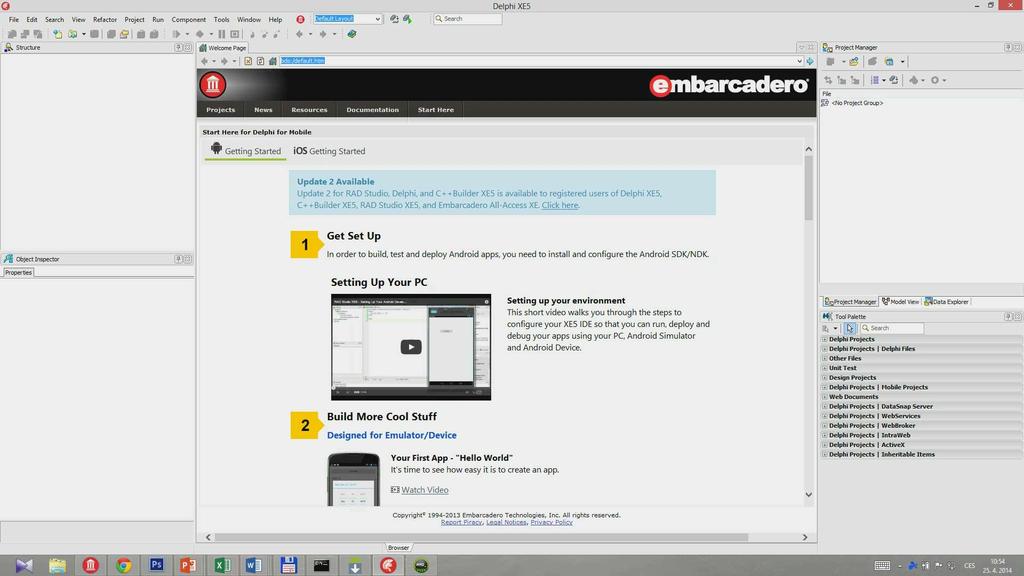Click the horizontal scrollbar right arrow
Screen dimensions: 1024x576
(x=805, y=537)
